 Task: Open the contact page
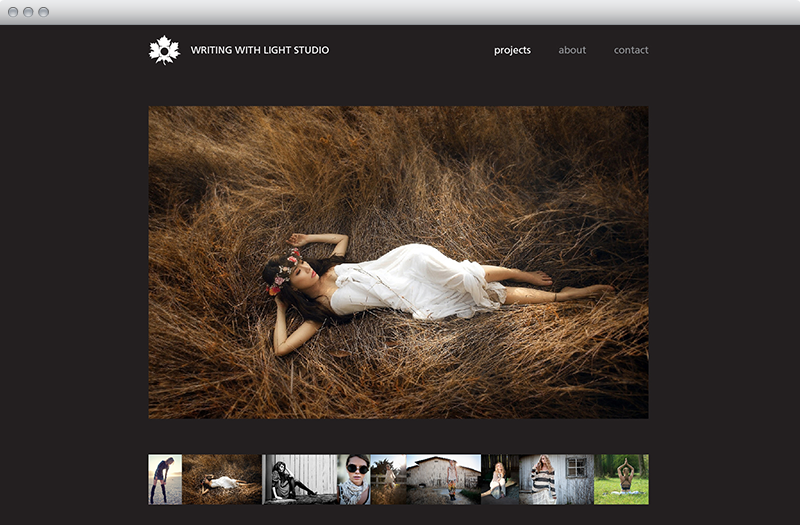(x=631, y=50)
